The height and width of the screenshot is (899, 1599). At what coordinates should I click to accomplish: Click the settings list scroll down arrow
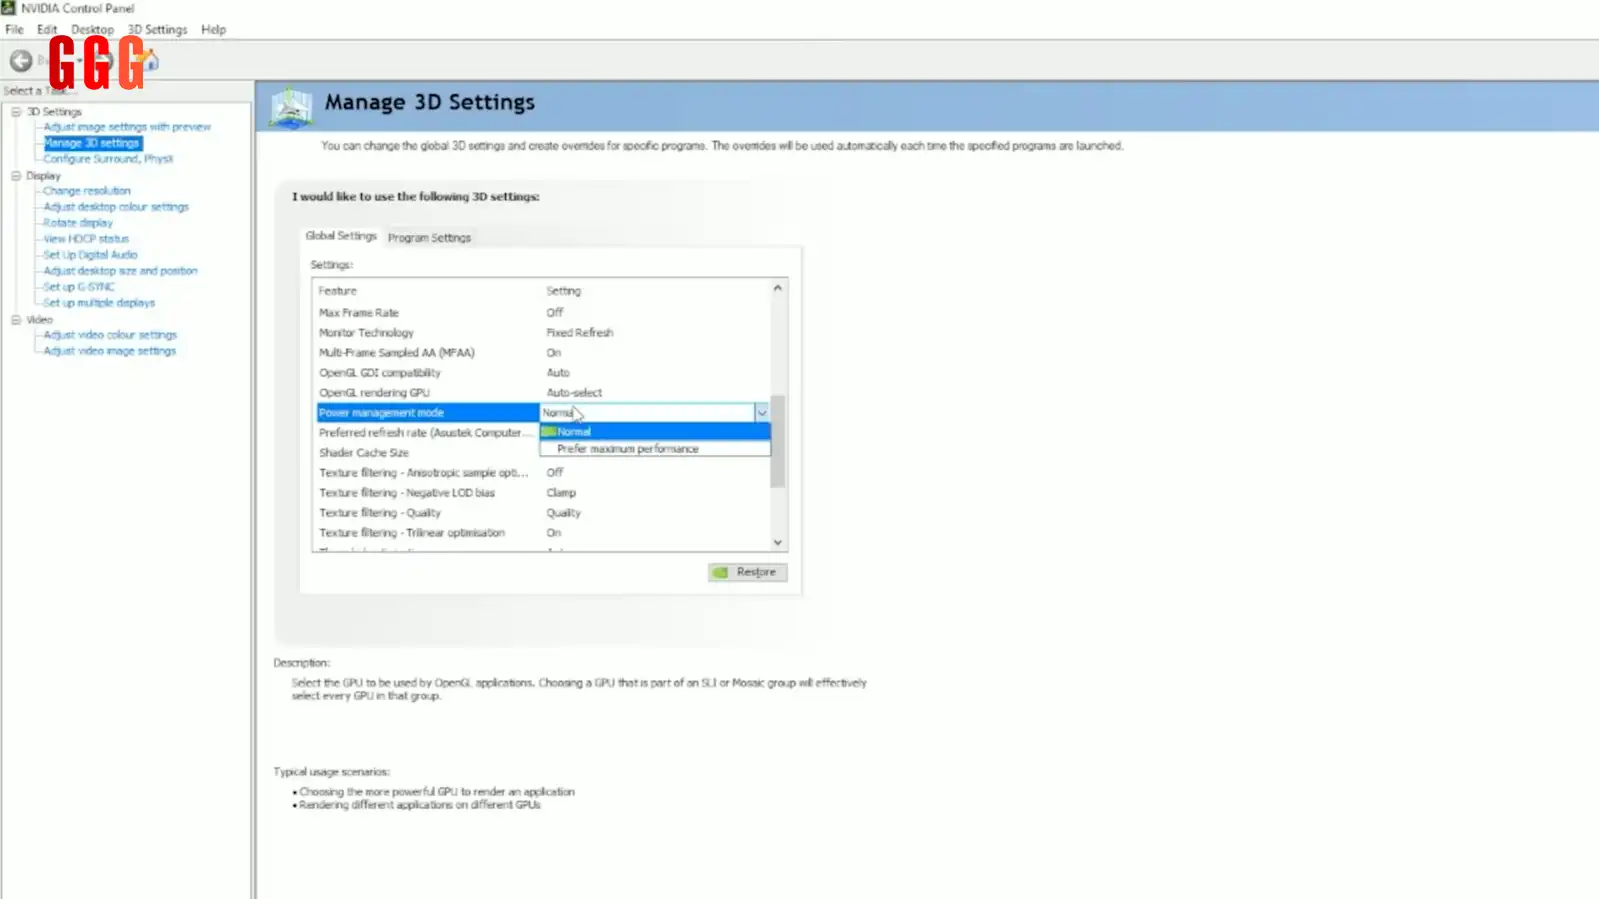(778, 543)
